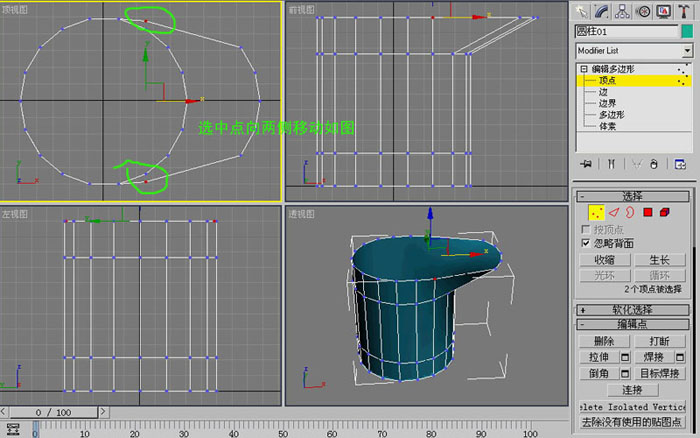Click the 顶视图 viewport label
The width and height of the screenshot is (700, 438).
coord(15,9)
